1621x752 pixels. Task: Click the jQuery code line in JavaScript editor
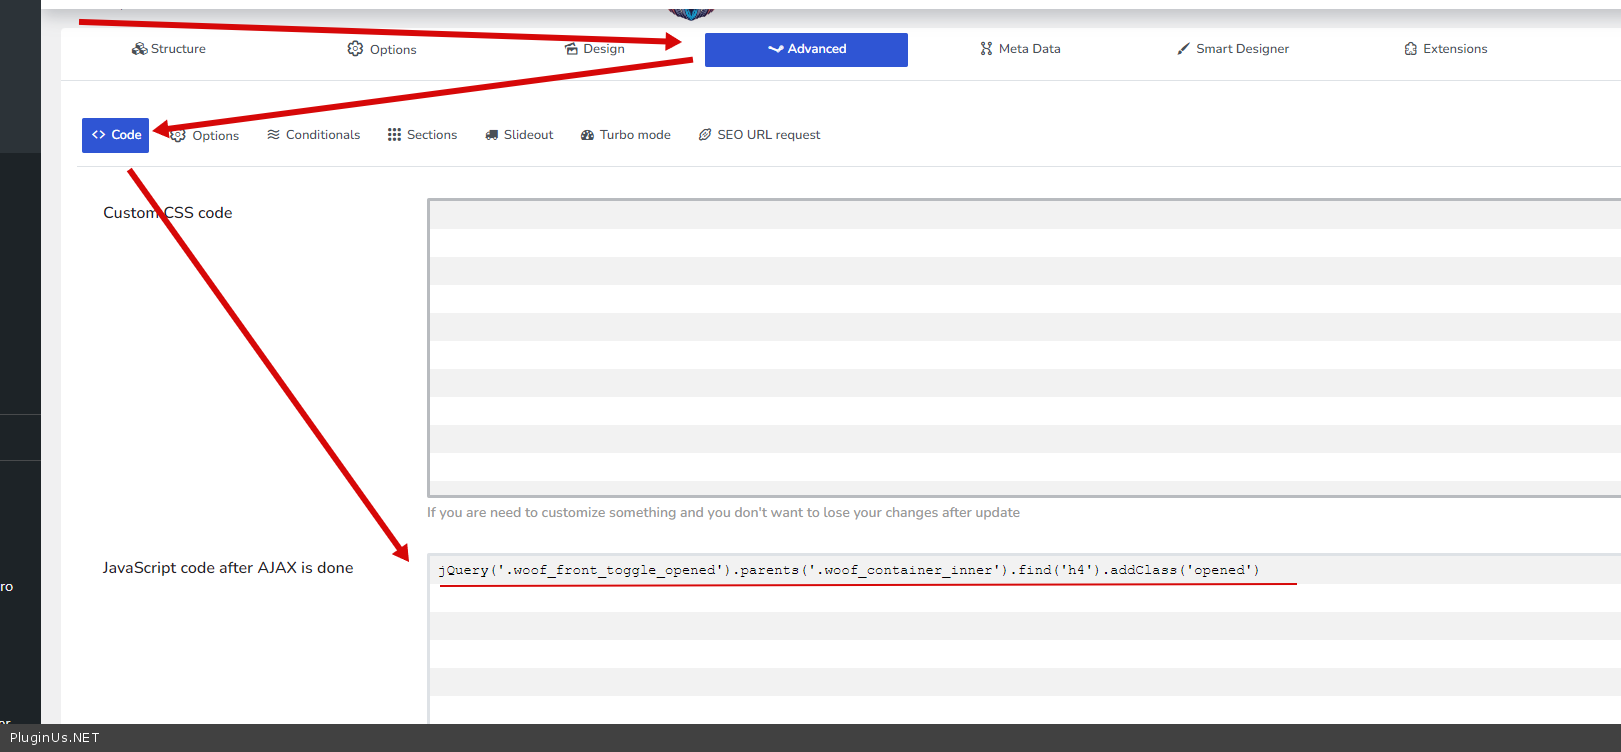tap(848, 570)
